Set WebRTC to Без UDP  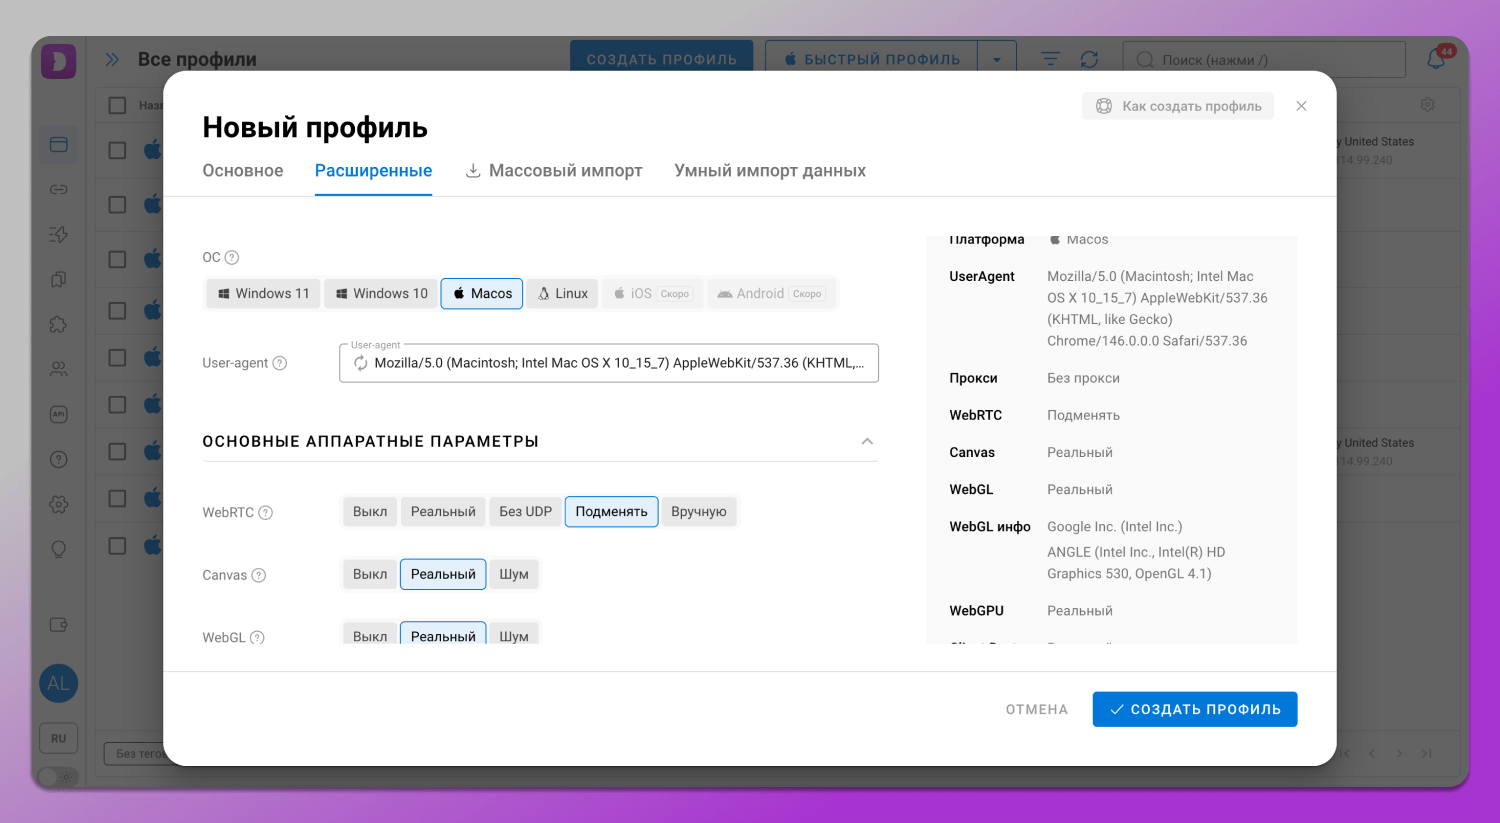tap(525, 512)
